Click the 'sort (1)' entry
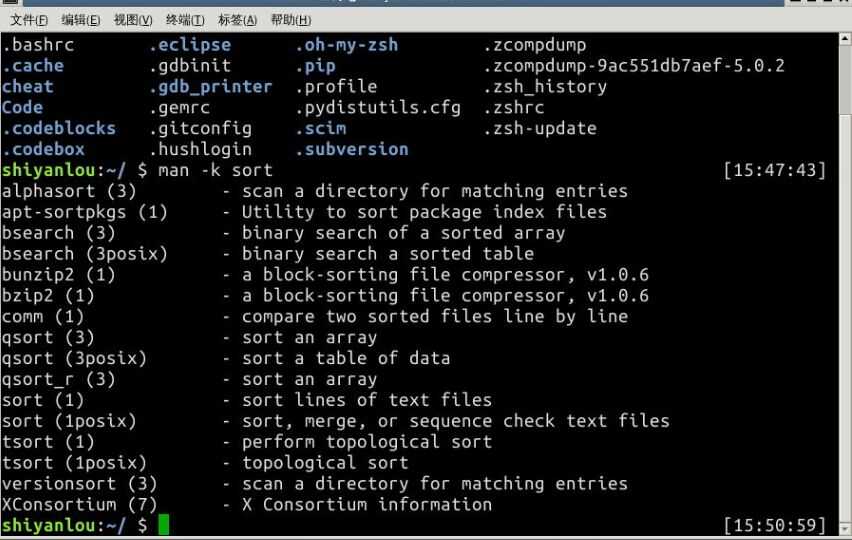Screen dimensions: 852x540 43,400
